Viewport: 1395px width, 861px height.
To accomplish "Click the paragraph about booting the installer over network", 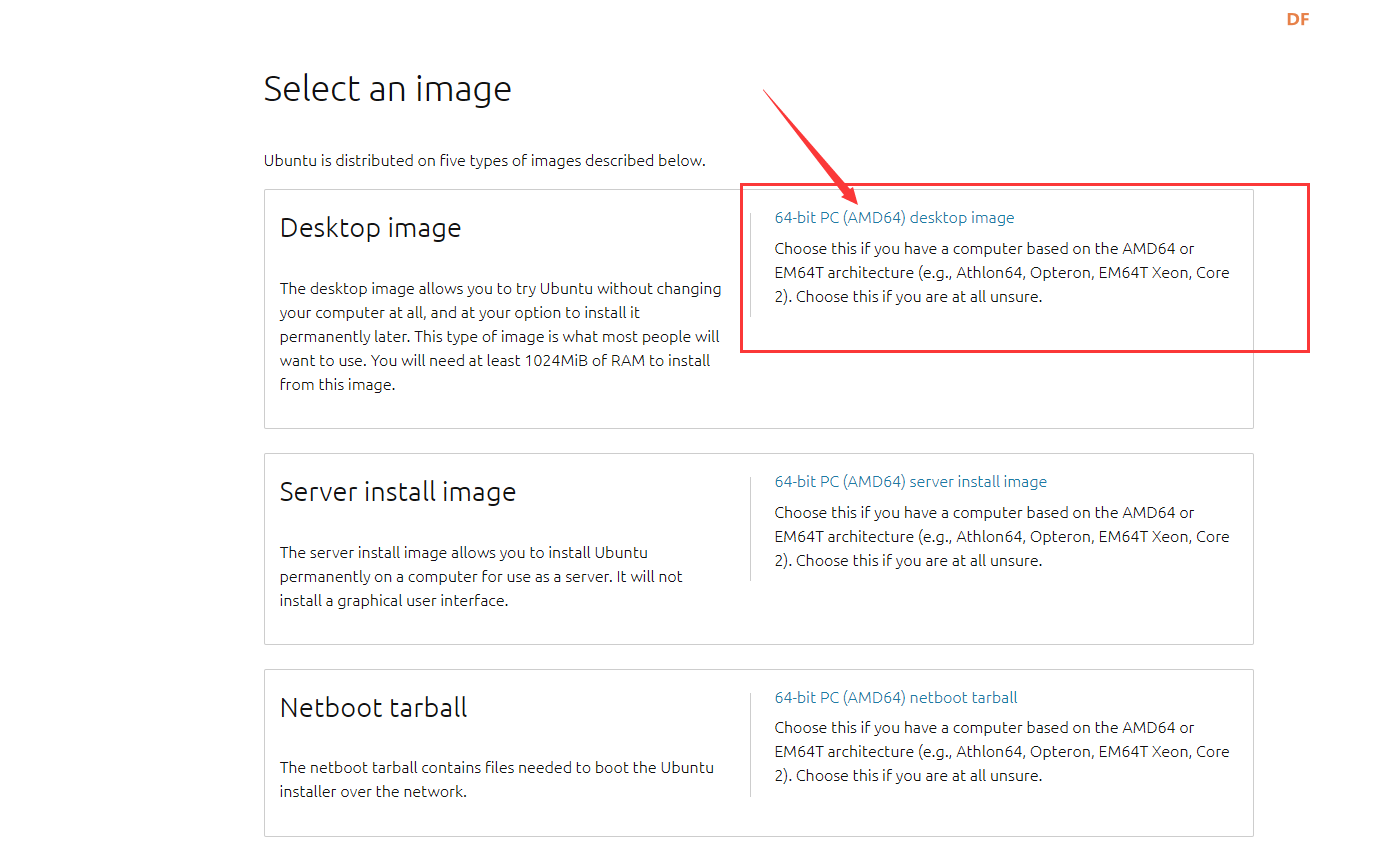I will pyautogui.click(x=496, y=780).
